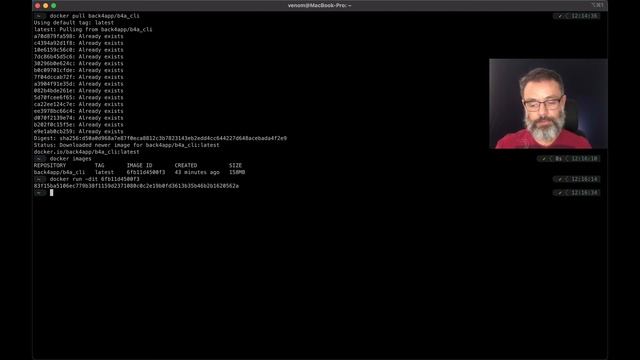Click the 'latest: Pulling from back4app/b4a_cli' line
The width and height of the screenshot is (640, 360).
click(93, 29)
